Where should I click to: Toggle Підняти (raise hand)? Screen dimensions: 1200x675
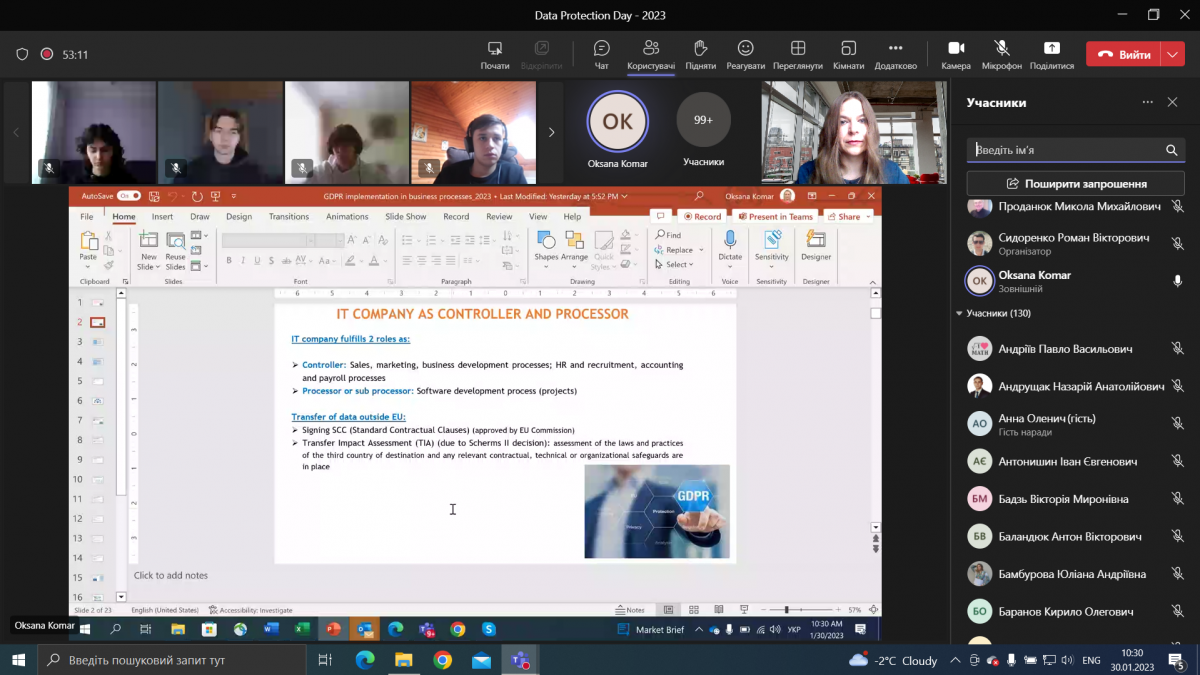point(701,54)
